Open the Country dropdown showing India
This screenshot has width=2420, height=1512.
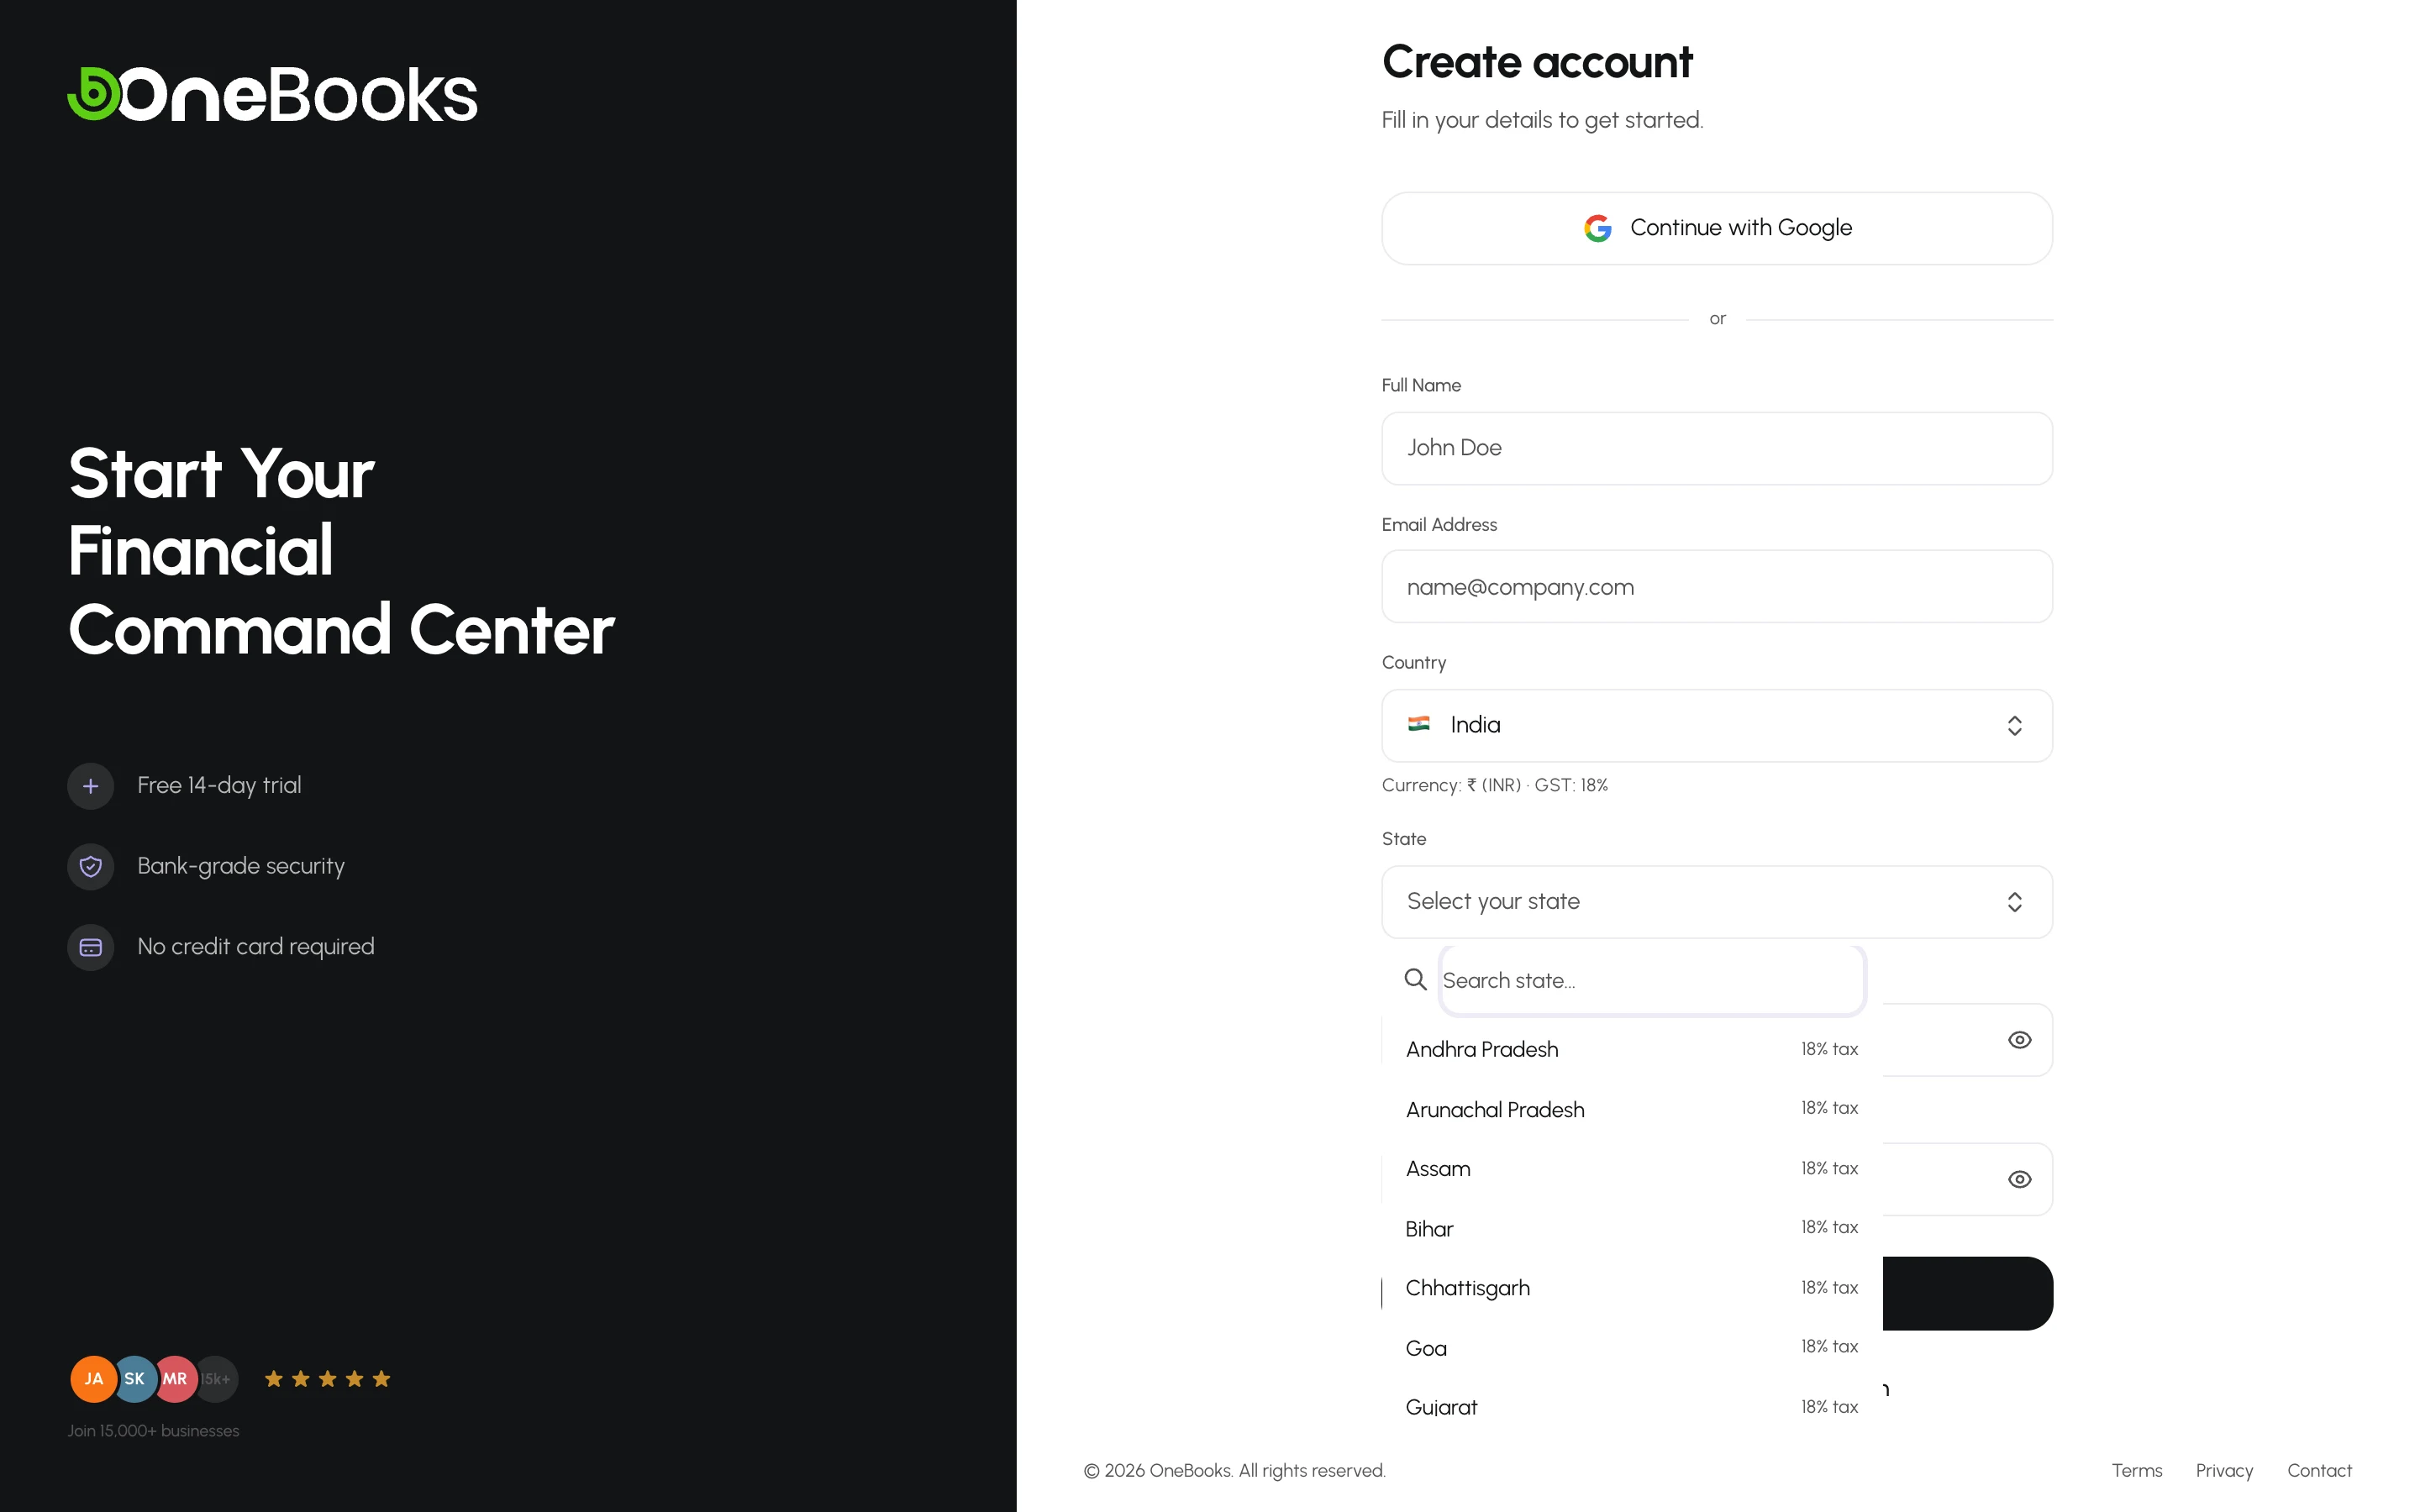tap(1717, 726)
